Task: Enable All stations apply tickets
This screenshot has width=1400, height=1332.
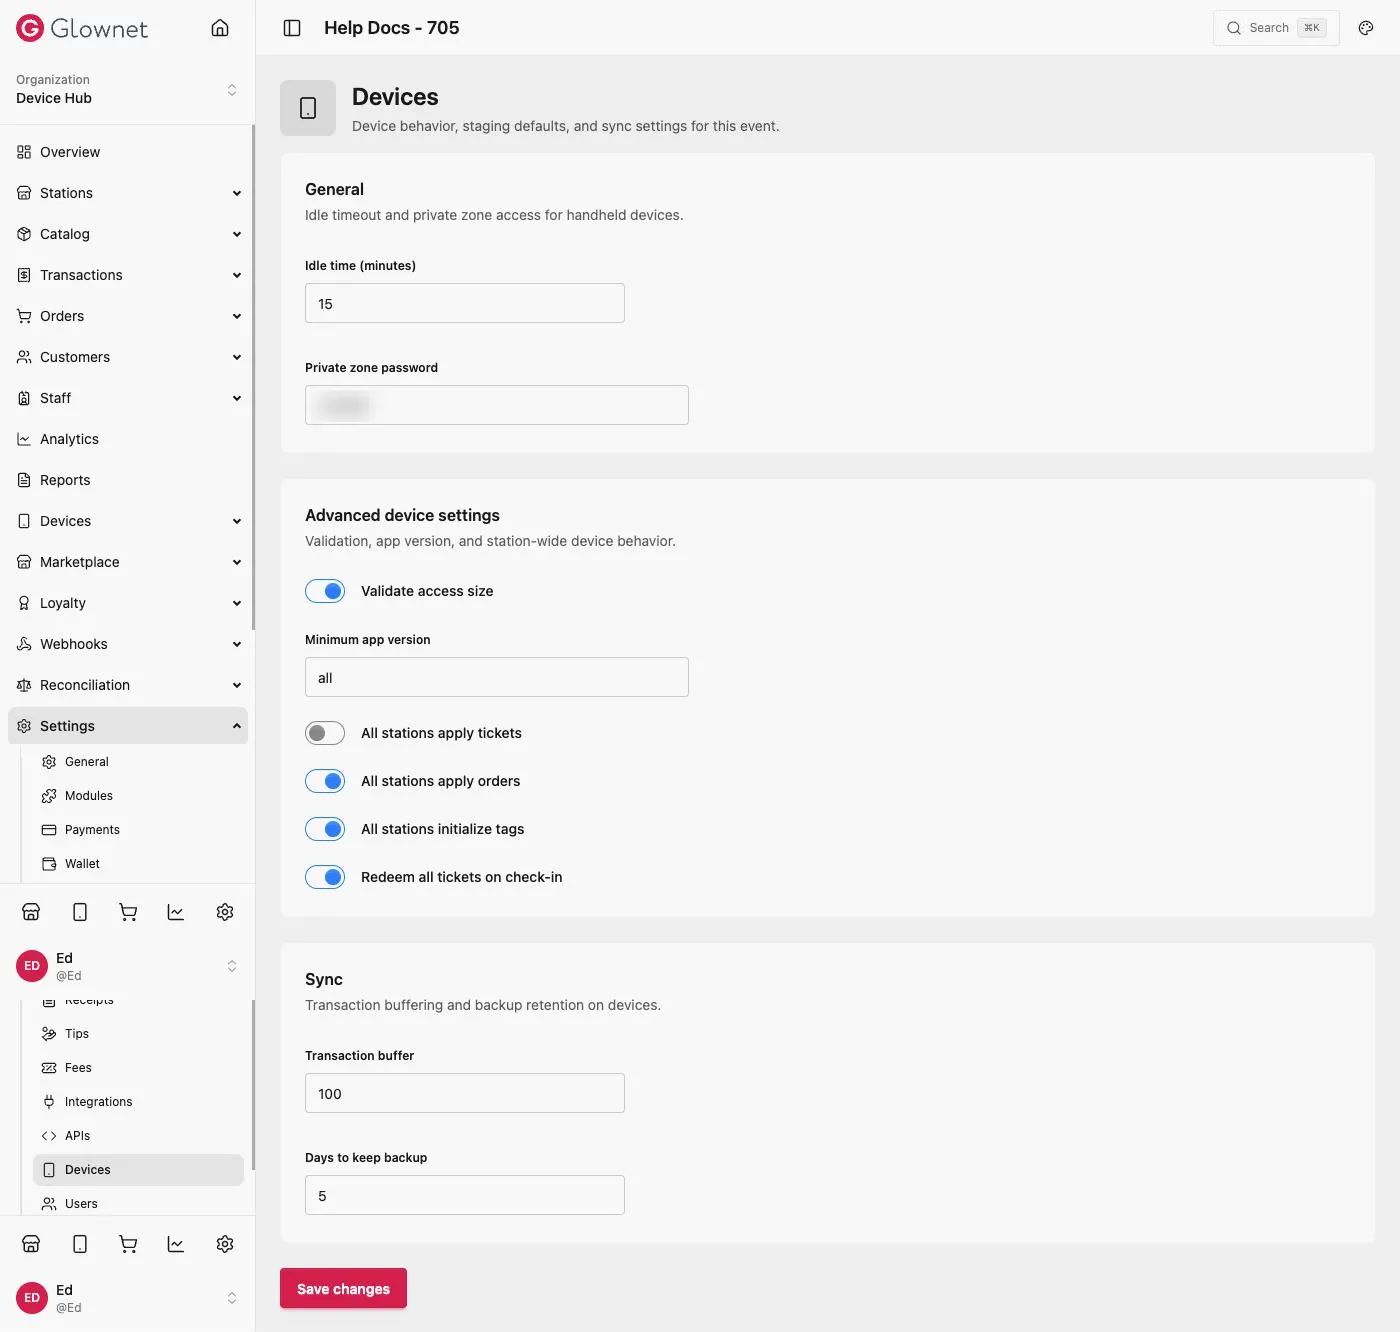Action: pos(325,733)
